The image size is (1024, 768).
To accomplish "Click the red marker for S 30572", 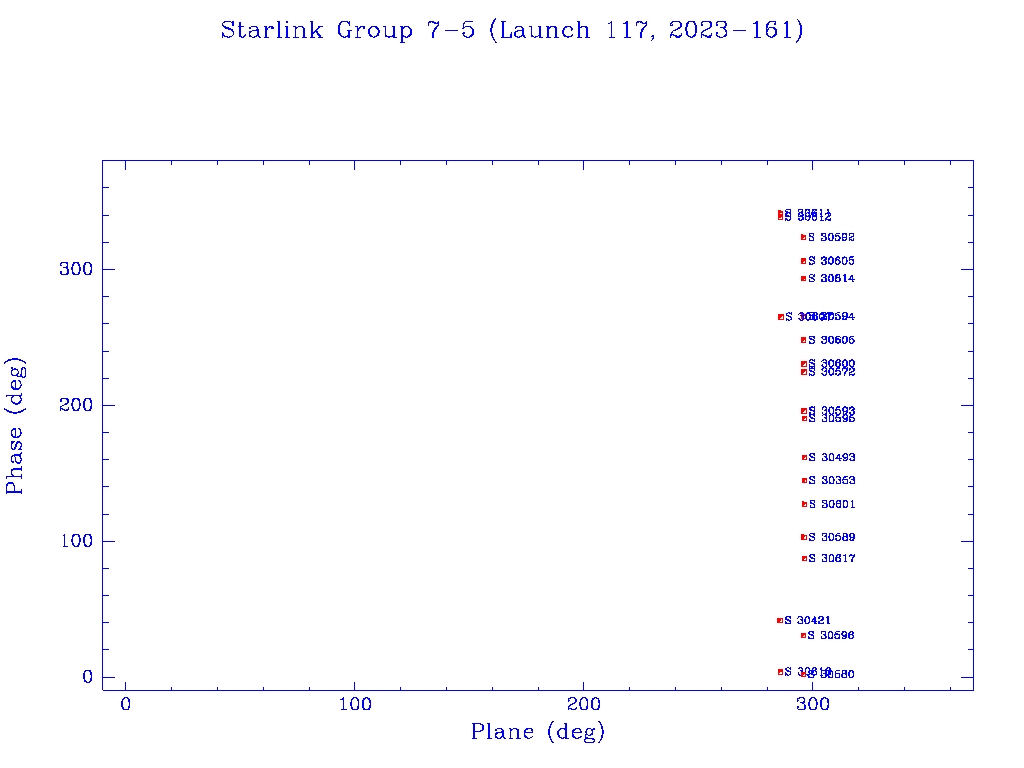I will pyautogui.click(x=803, y=372).
